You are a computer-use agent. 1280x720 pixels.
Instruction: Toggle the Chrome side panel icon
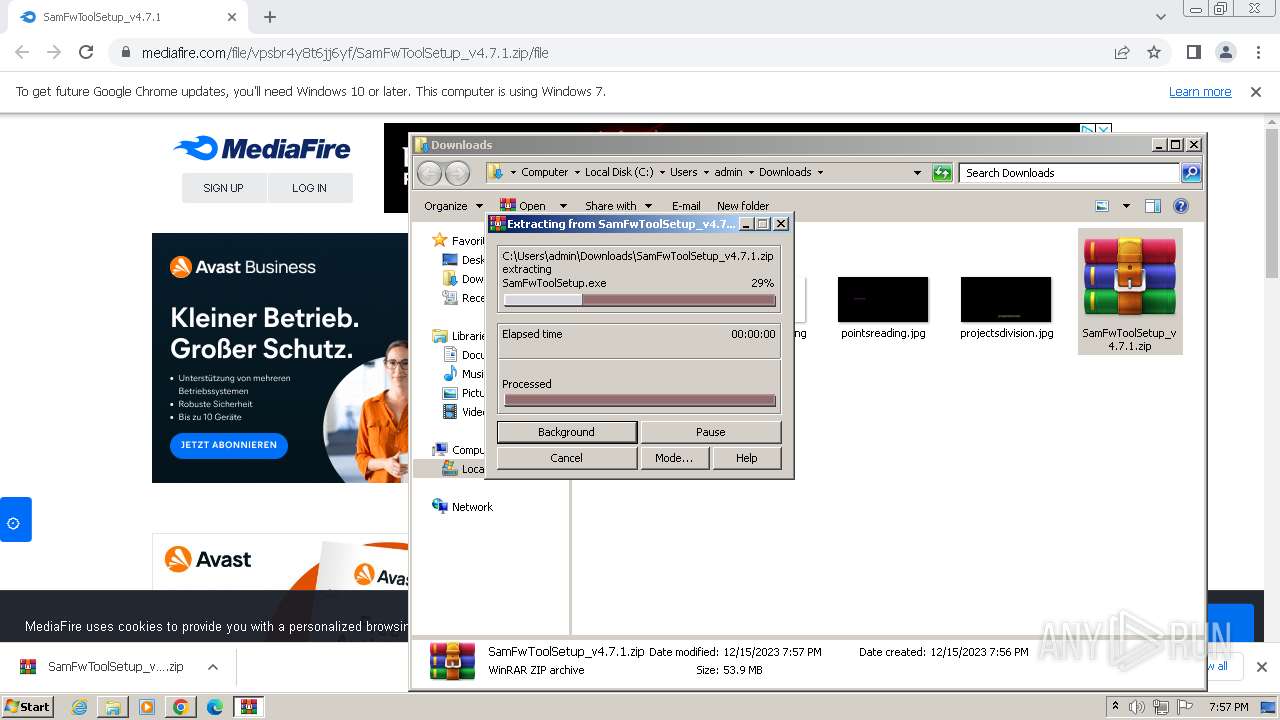coord(1193,52)
